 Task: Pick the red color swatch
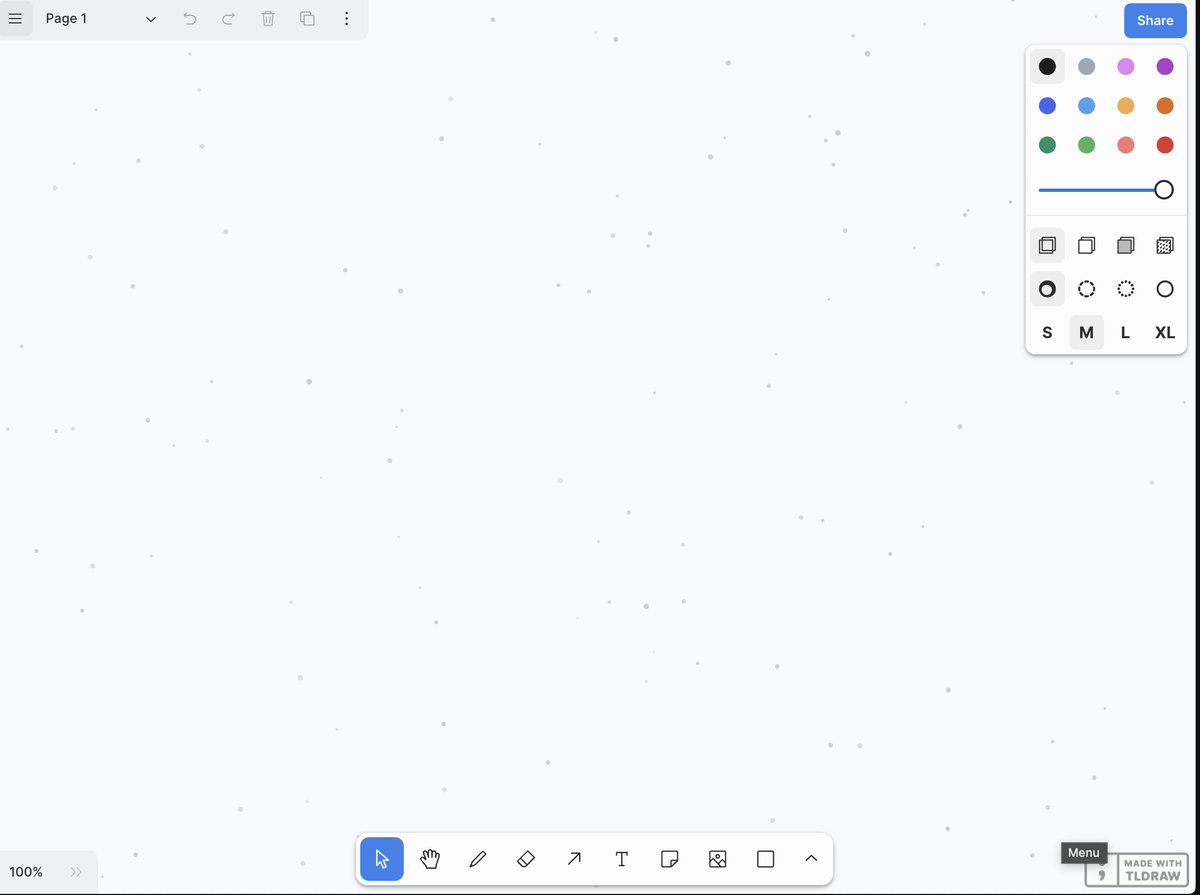(1165, 145)
